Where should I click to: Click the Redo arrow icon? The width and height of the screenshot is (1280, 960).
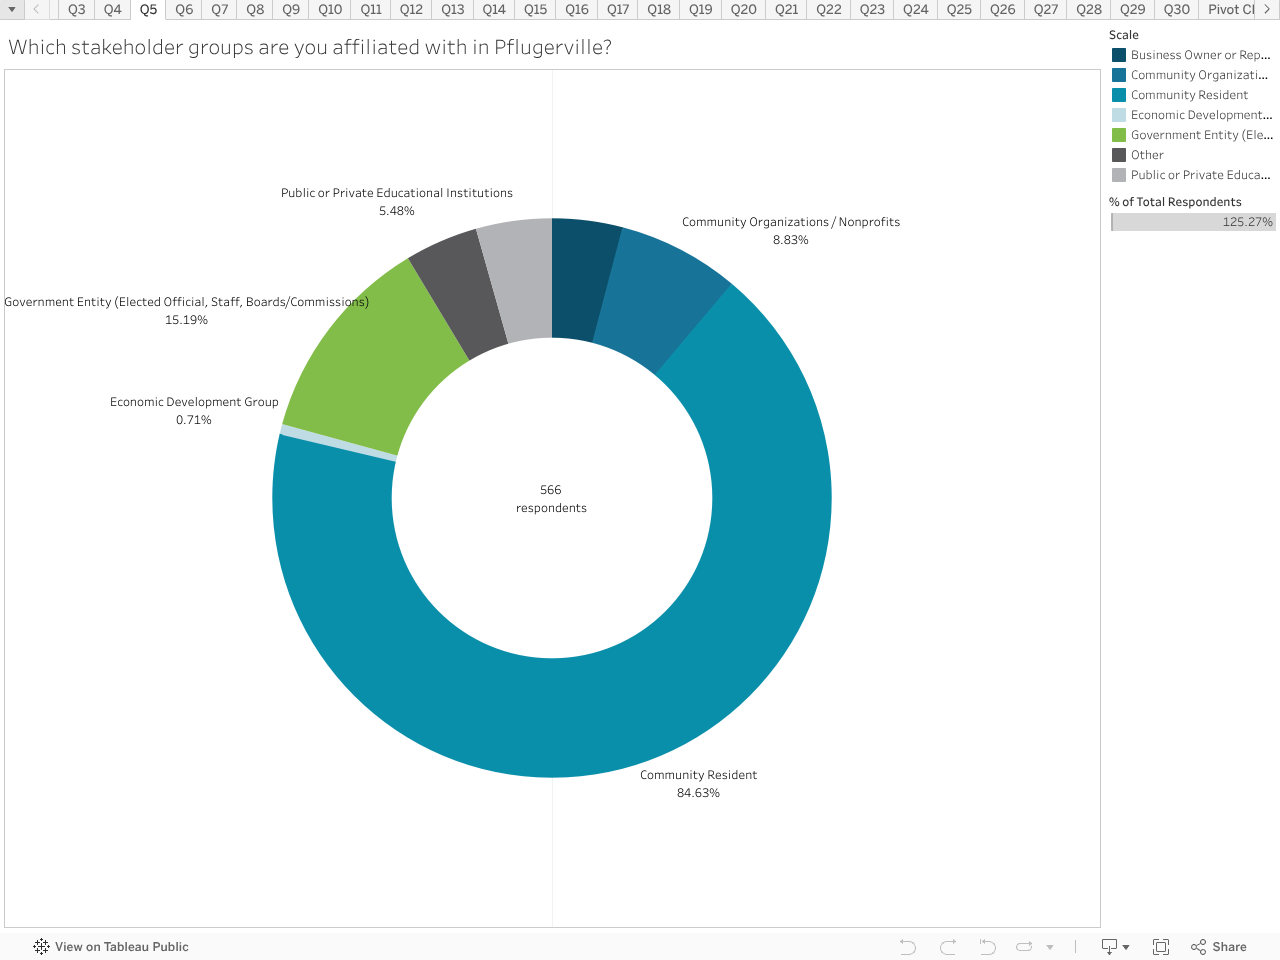point(948,947)
